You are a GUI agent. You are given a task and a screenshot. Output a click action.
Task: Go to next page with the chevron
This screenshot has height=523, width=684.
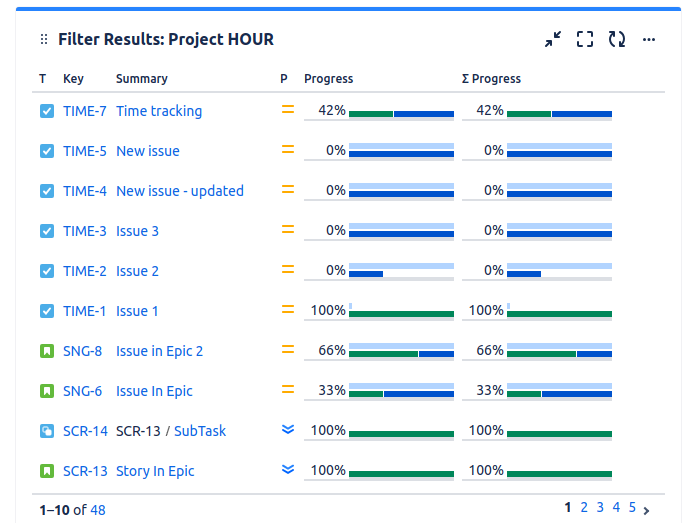[646, 510]
